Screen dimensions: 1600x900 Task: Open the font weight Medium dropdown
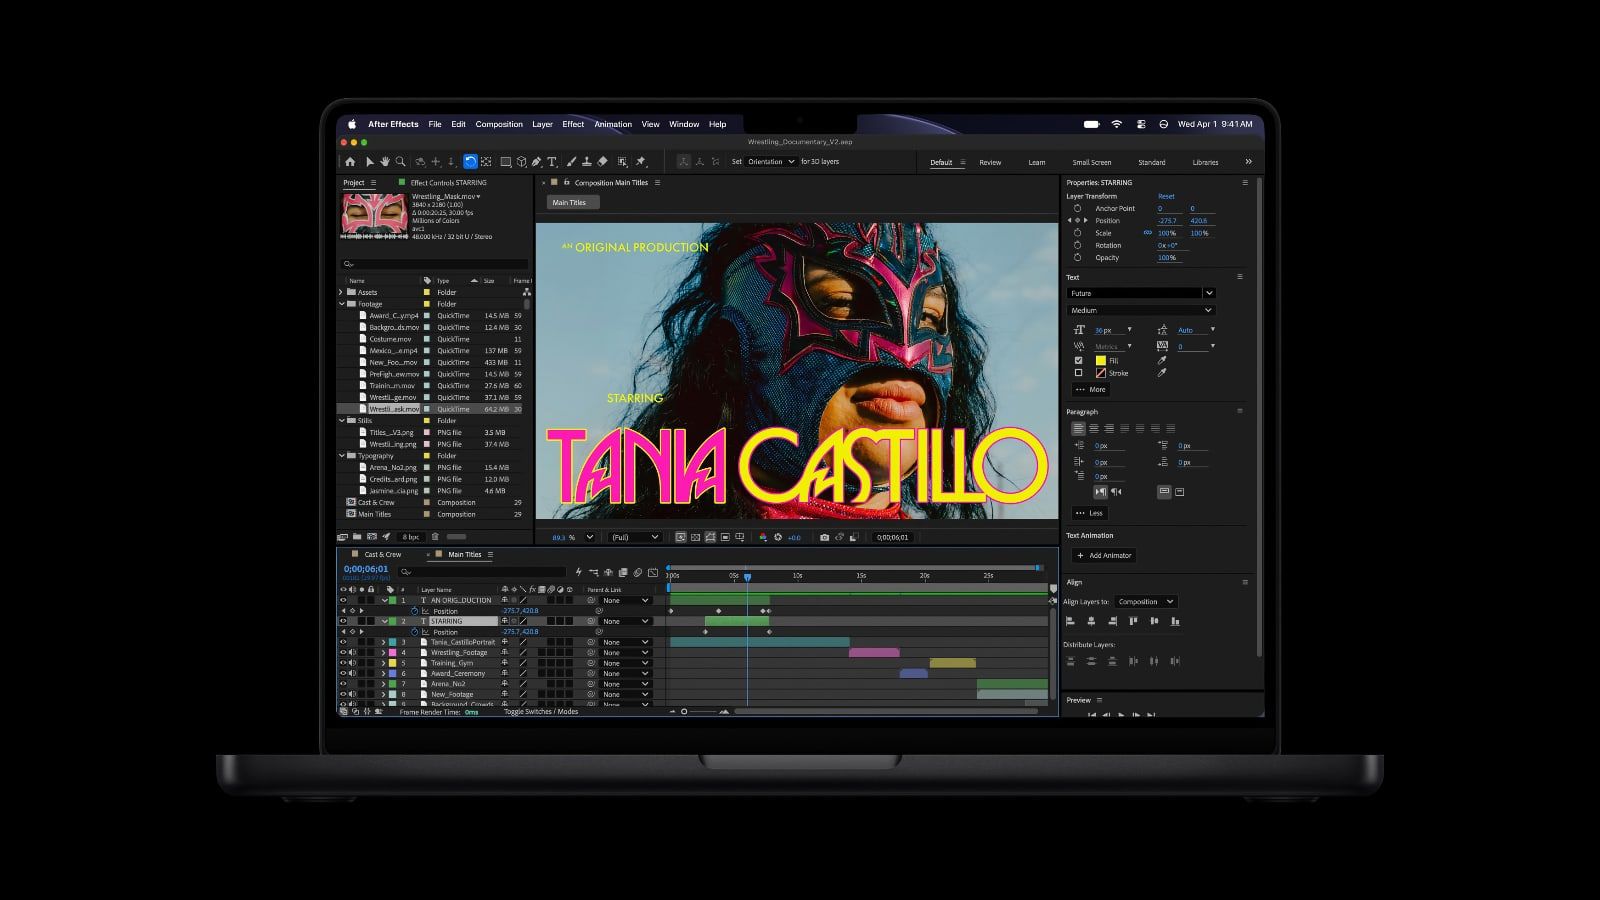(x=1141, y=310)
